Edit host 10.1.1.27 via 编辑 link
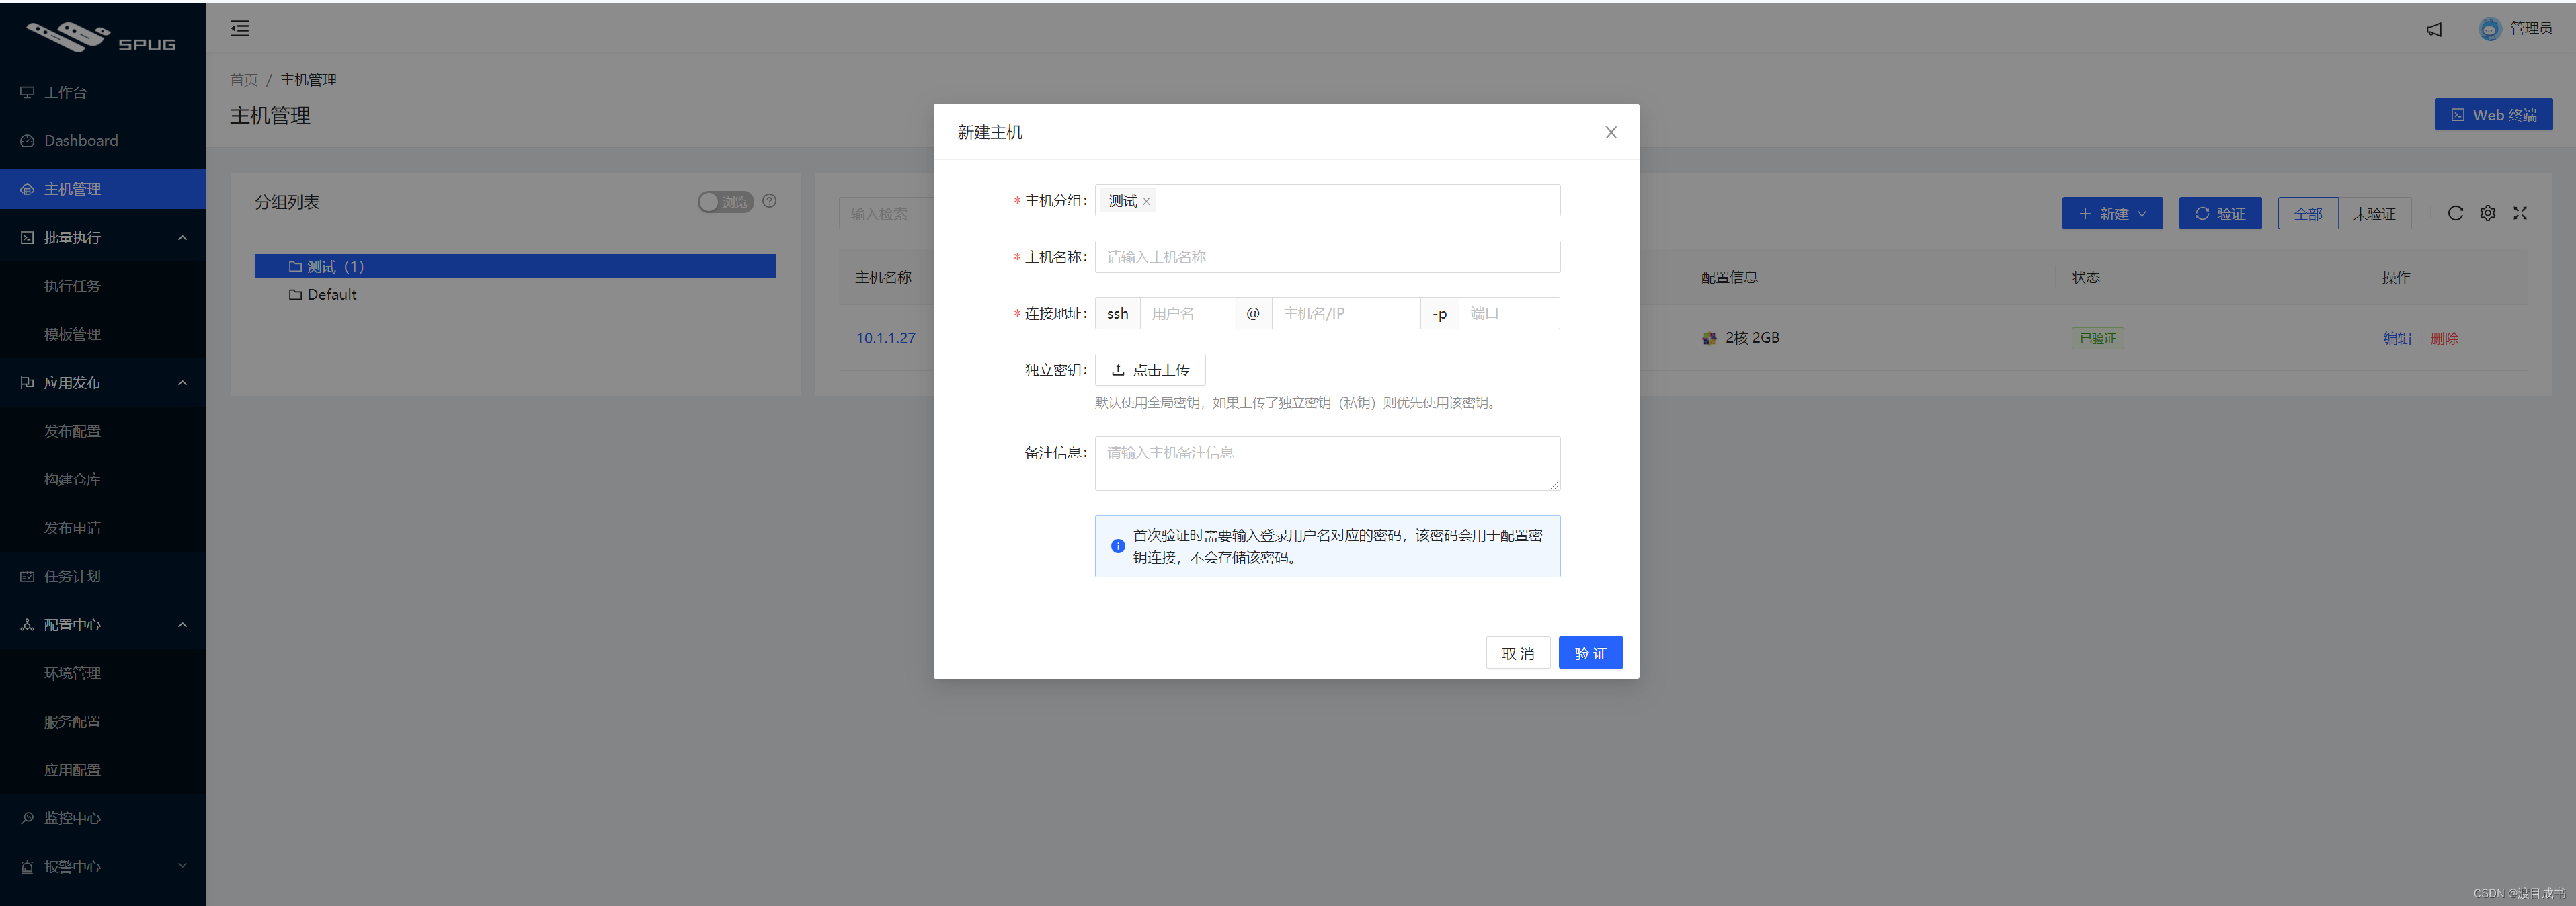The image size is (2576, 906). (2397, 337)
